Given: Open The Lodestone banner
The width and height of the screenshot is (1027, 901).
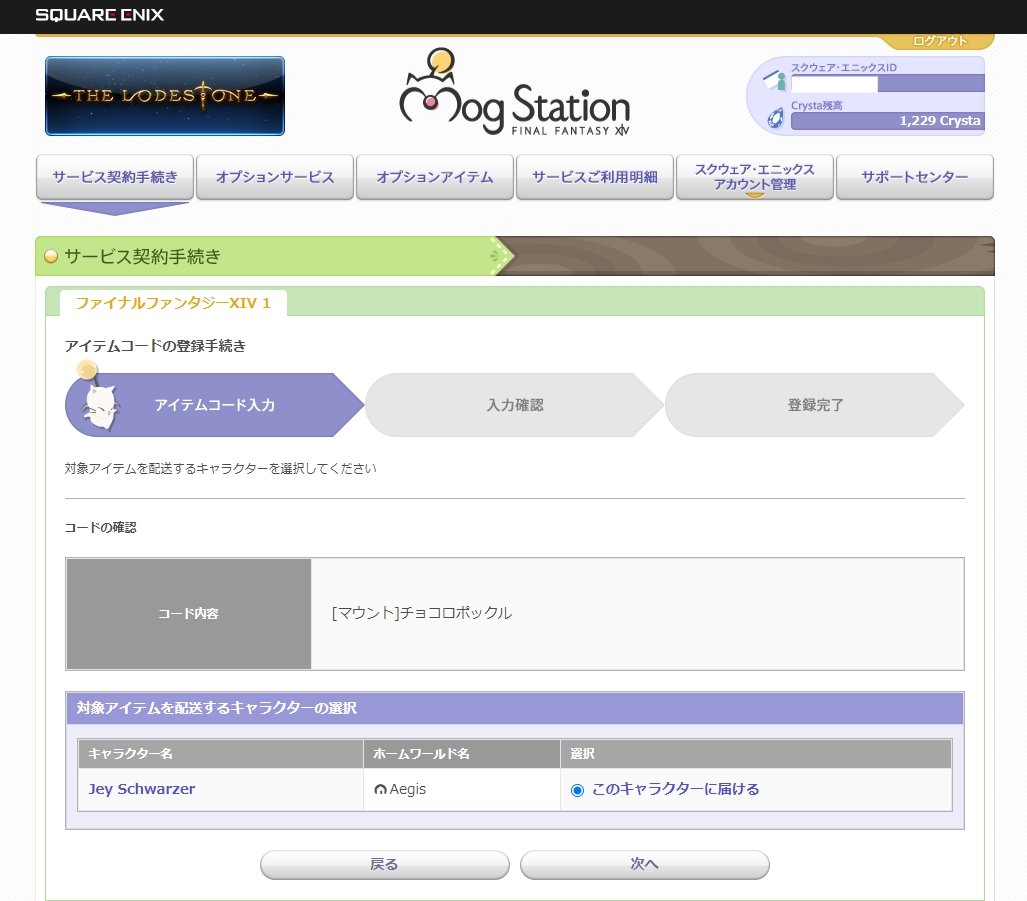Looking at the screenshot, I should point(165,96).
